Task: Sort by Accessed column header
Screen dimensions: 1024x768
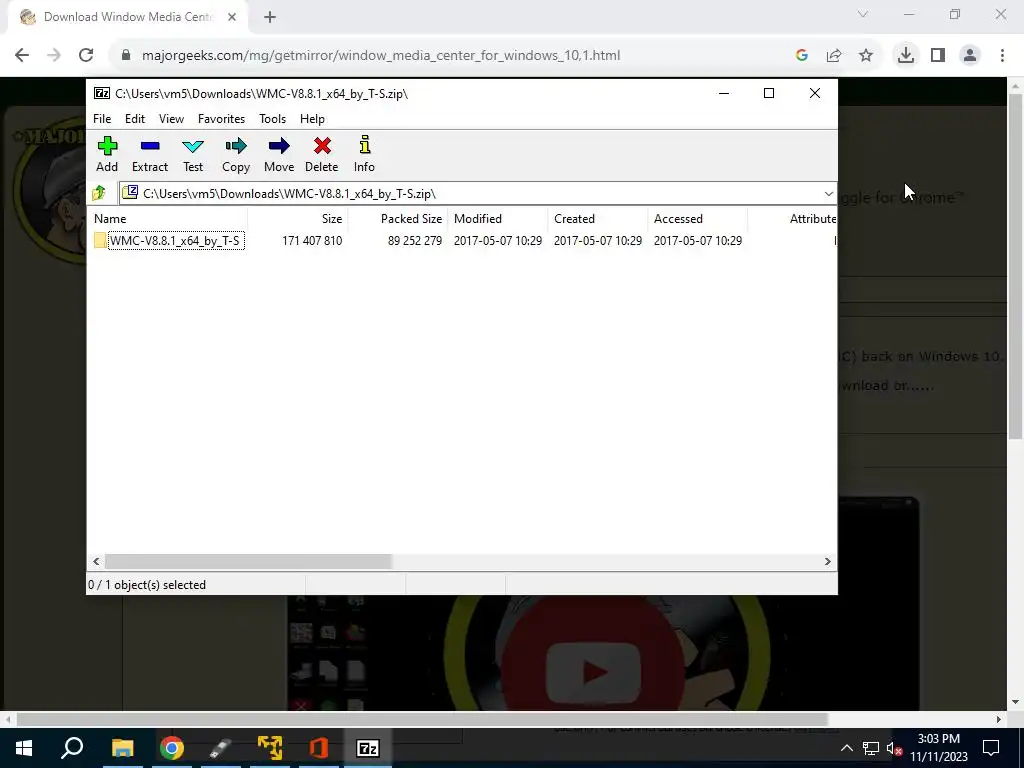Action: tap(697, 219)
